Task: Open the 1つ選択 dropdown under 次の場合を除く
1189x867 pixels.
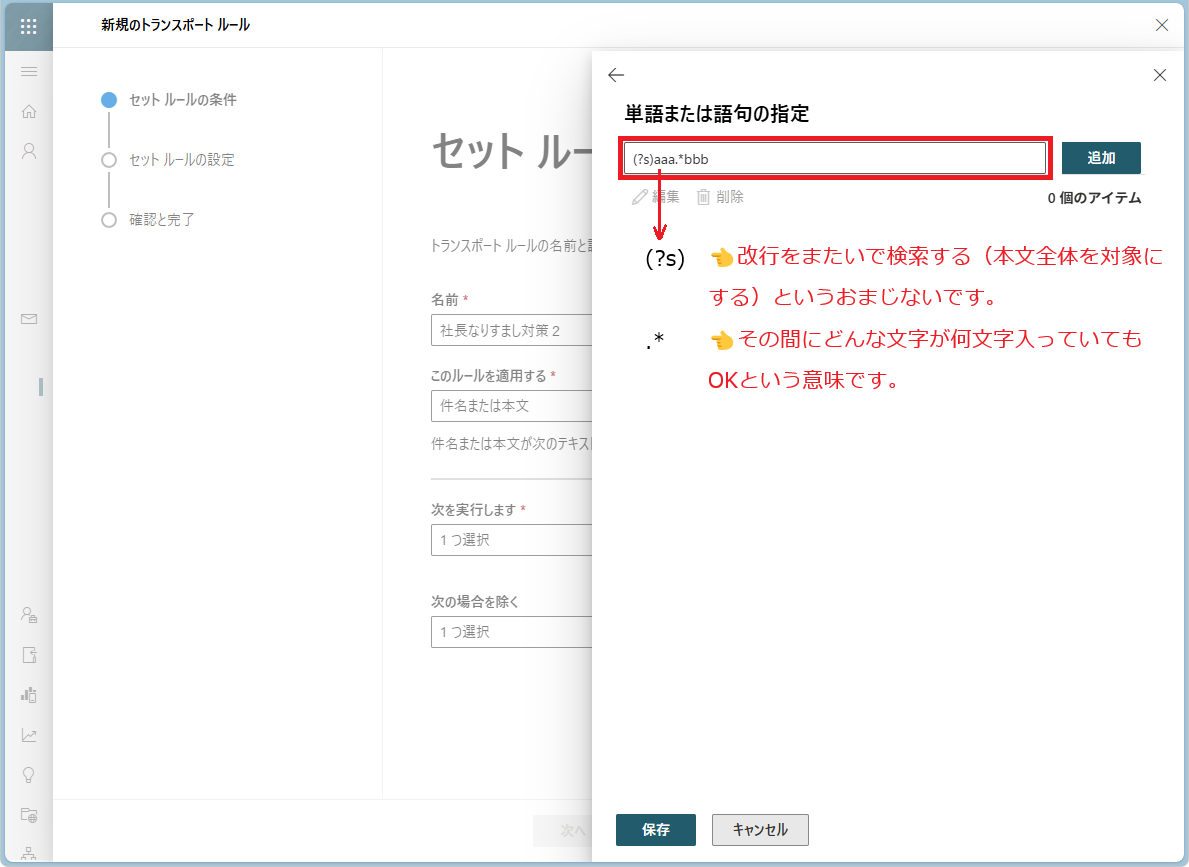Action: pos(511,632)
